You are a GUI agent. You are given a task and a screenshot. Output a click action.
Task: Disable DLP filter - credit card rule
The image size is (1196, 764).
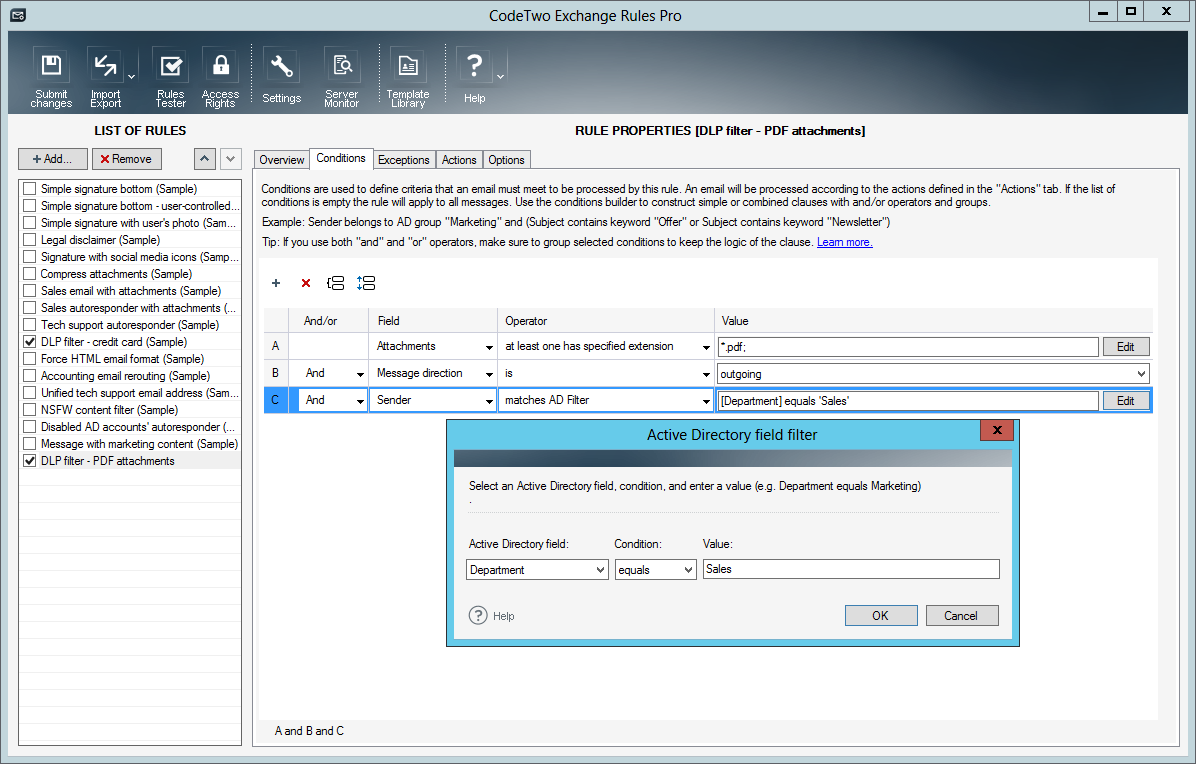(x=30, y=342)
